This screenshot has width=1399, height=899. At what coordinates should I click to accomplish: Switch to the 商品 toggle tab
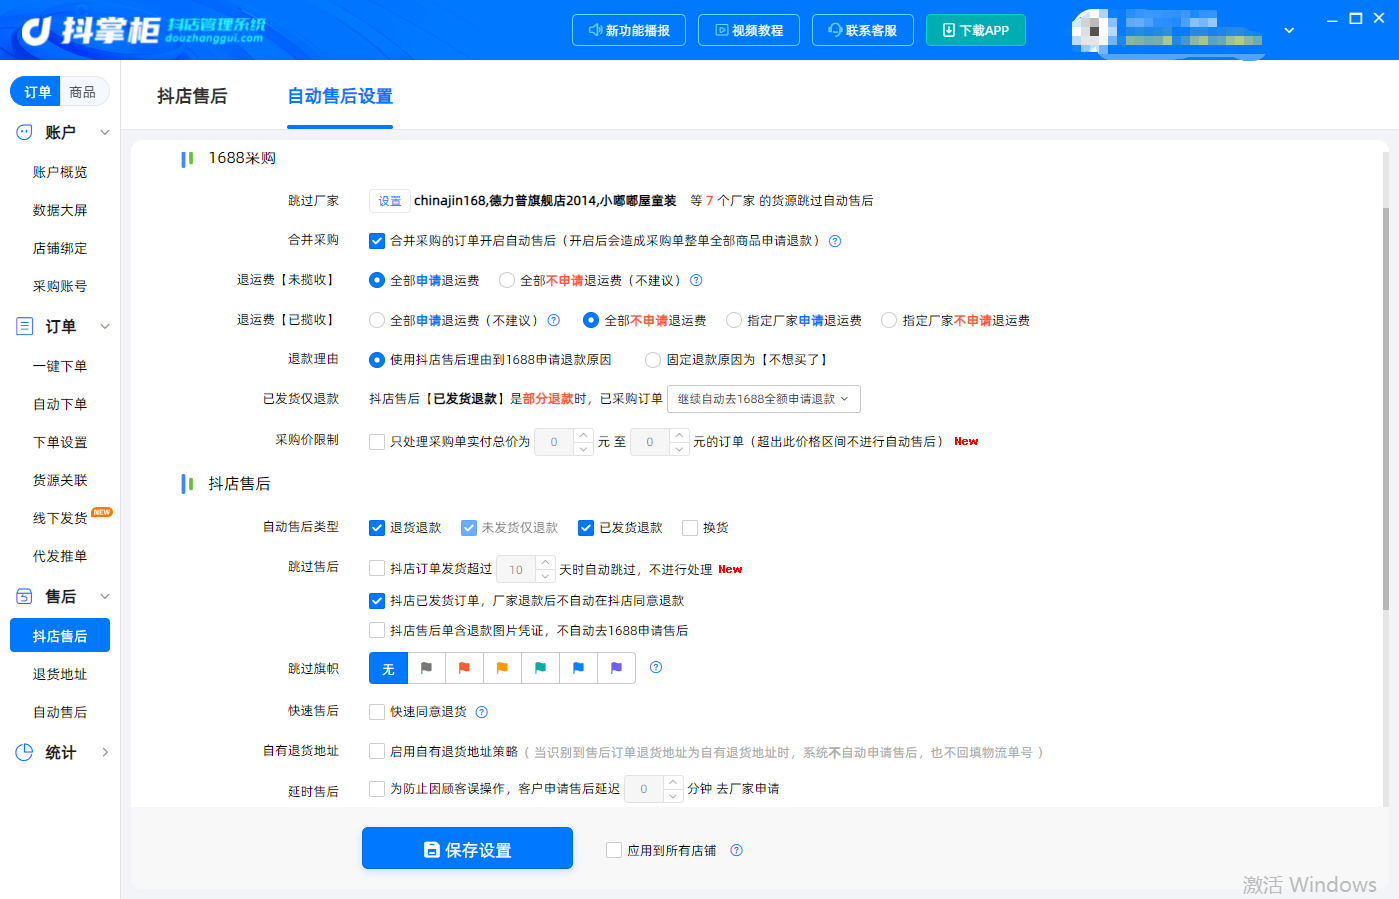point(83,92)
